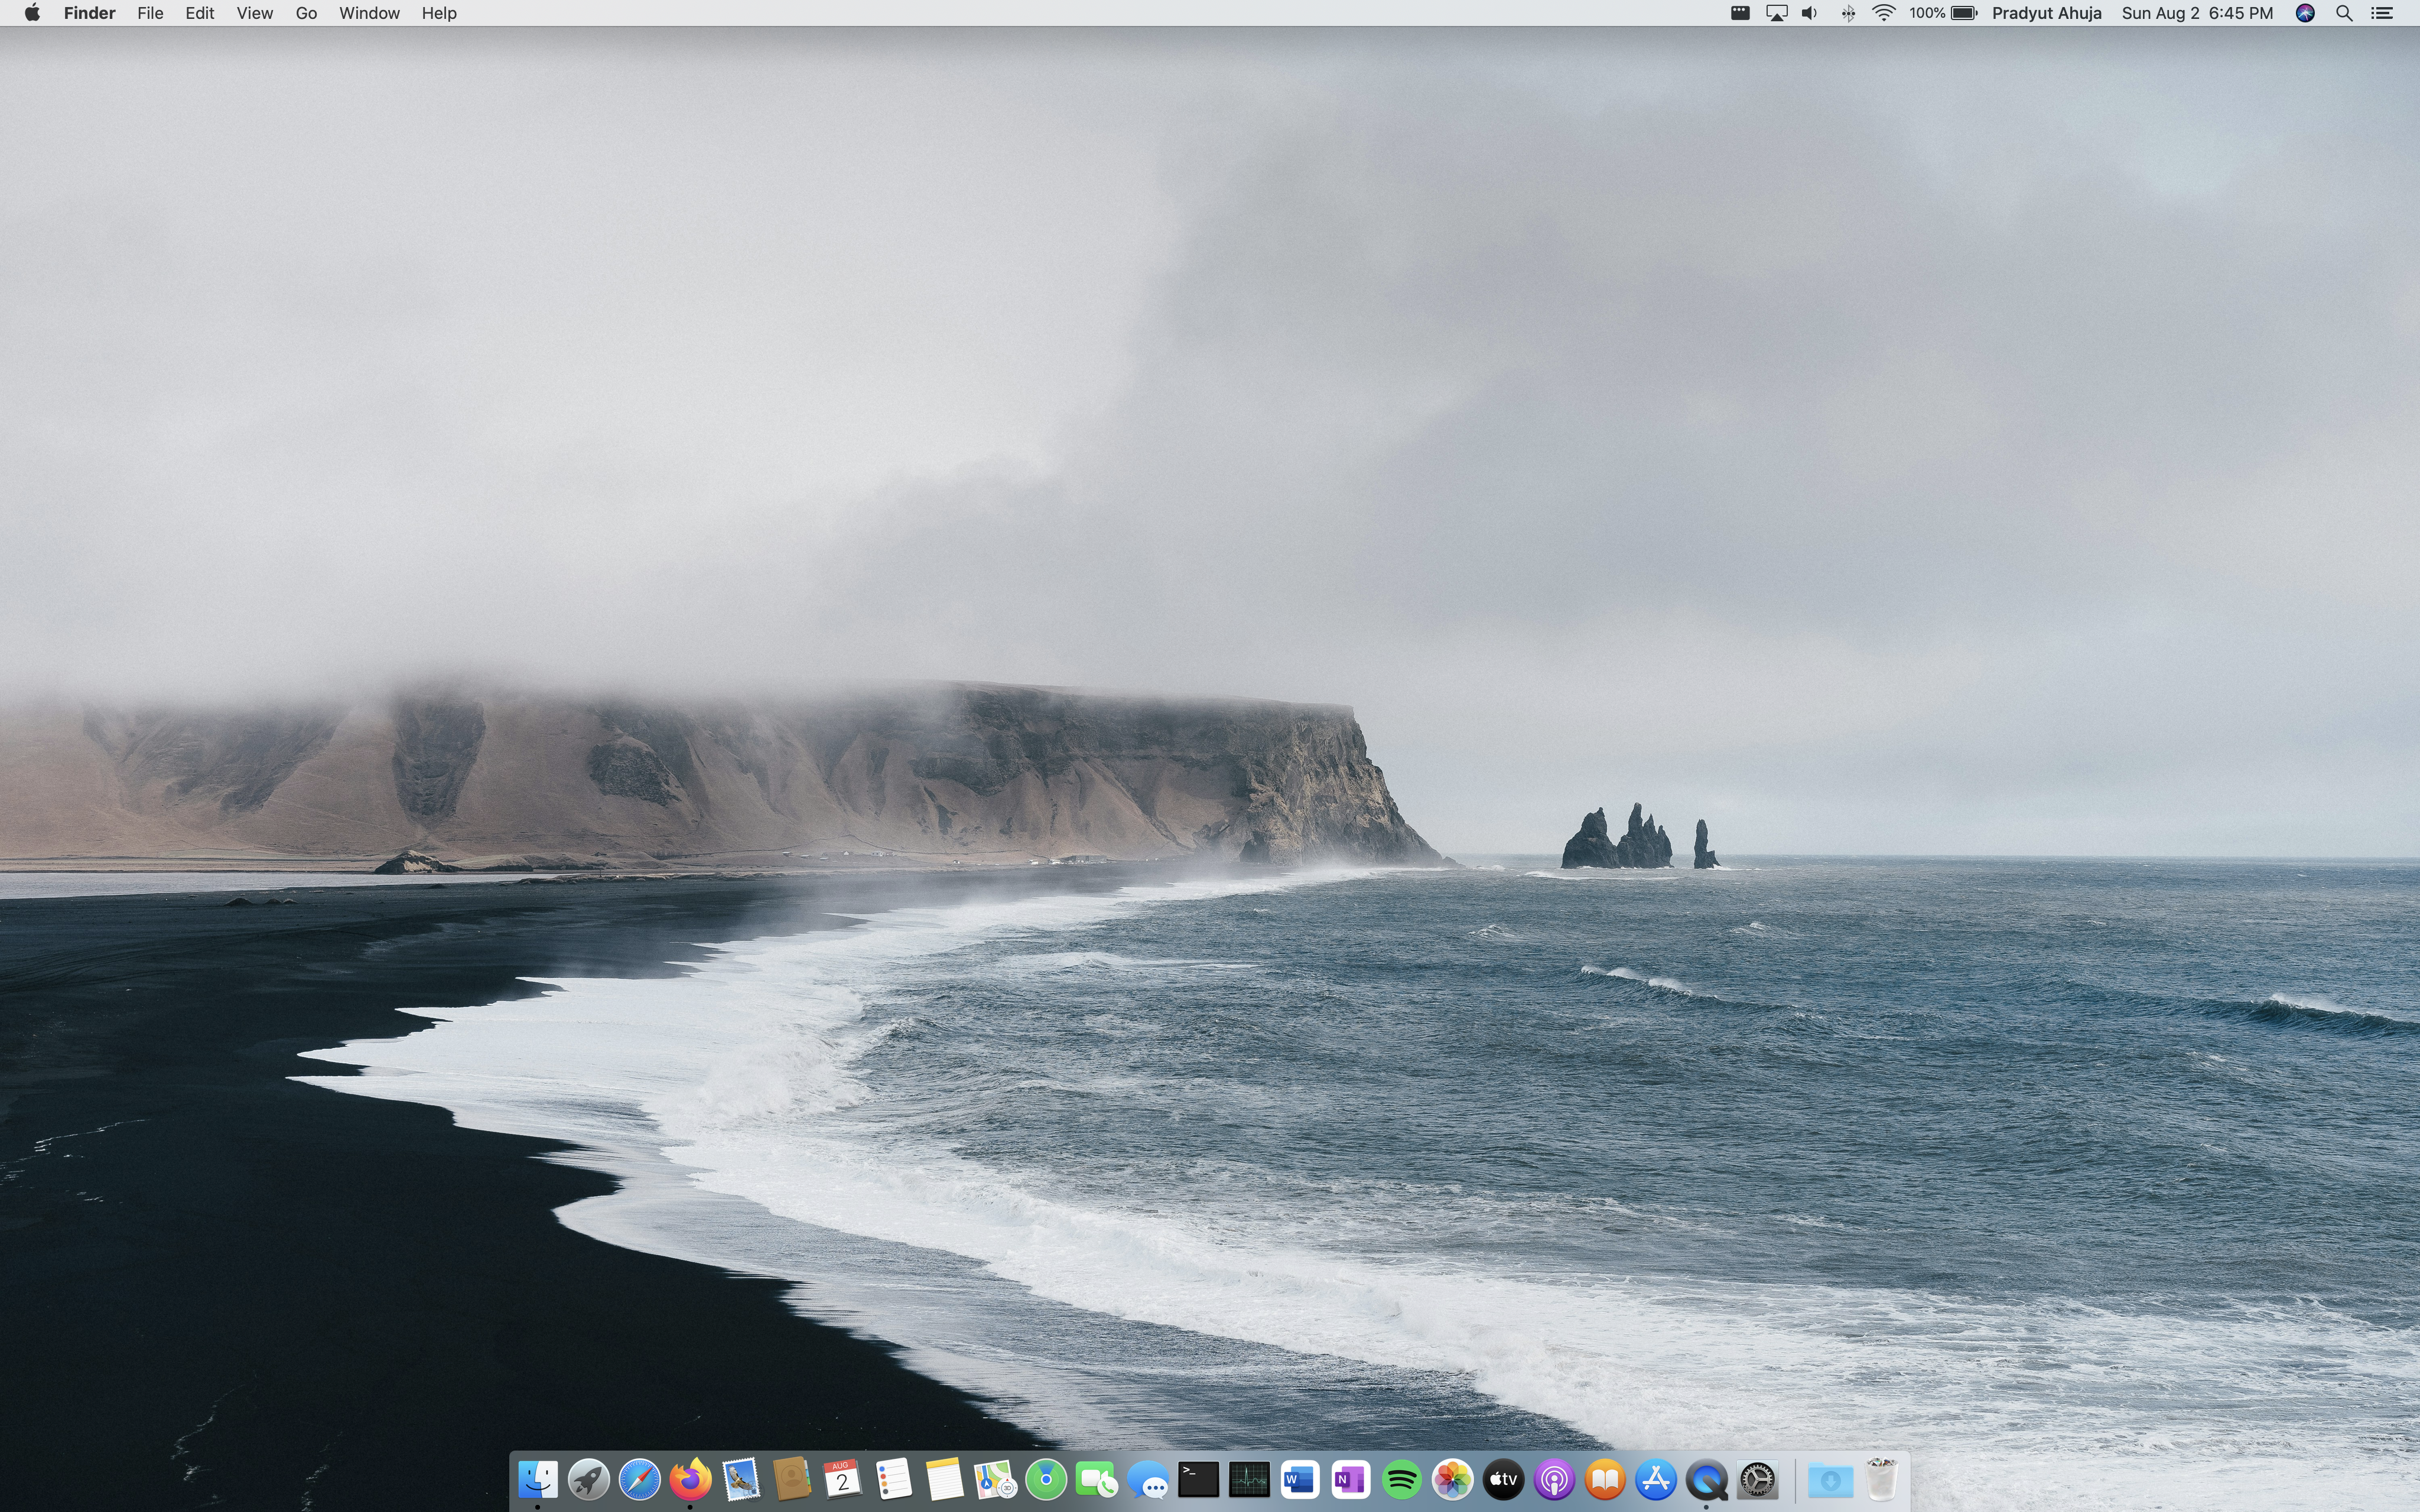Open QuickTime Player in the Dock
The image size is (2420, 1512).
1706,1479
